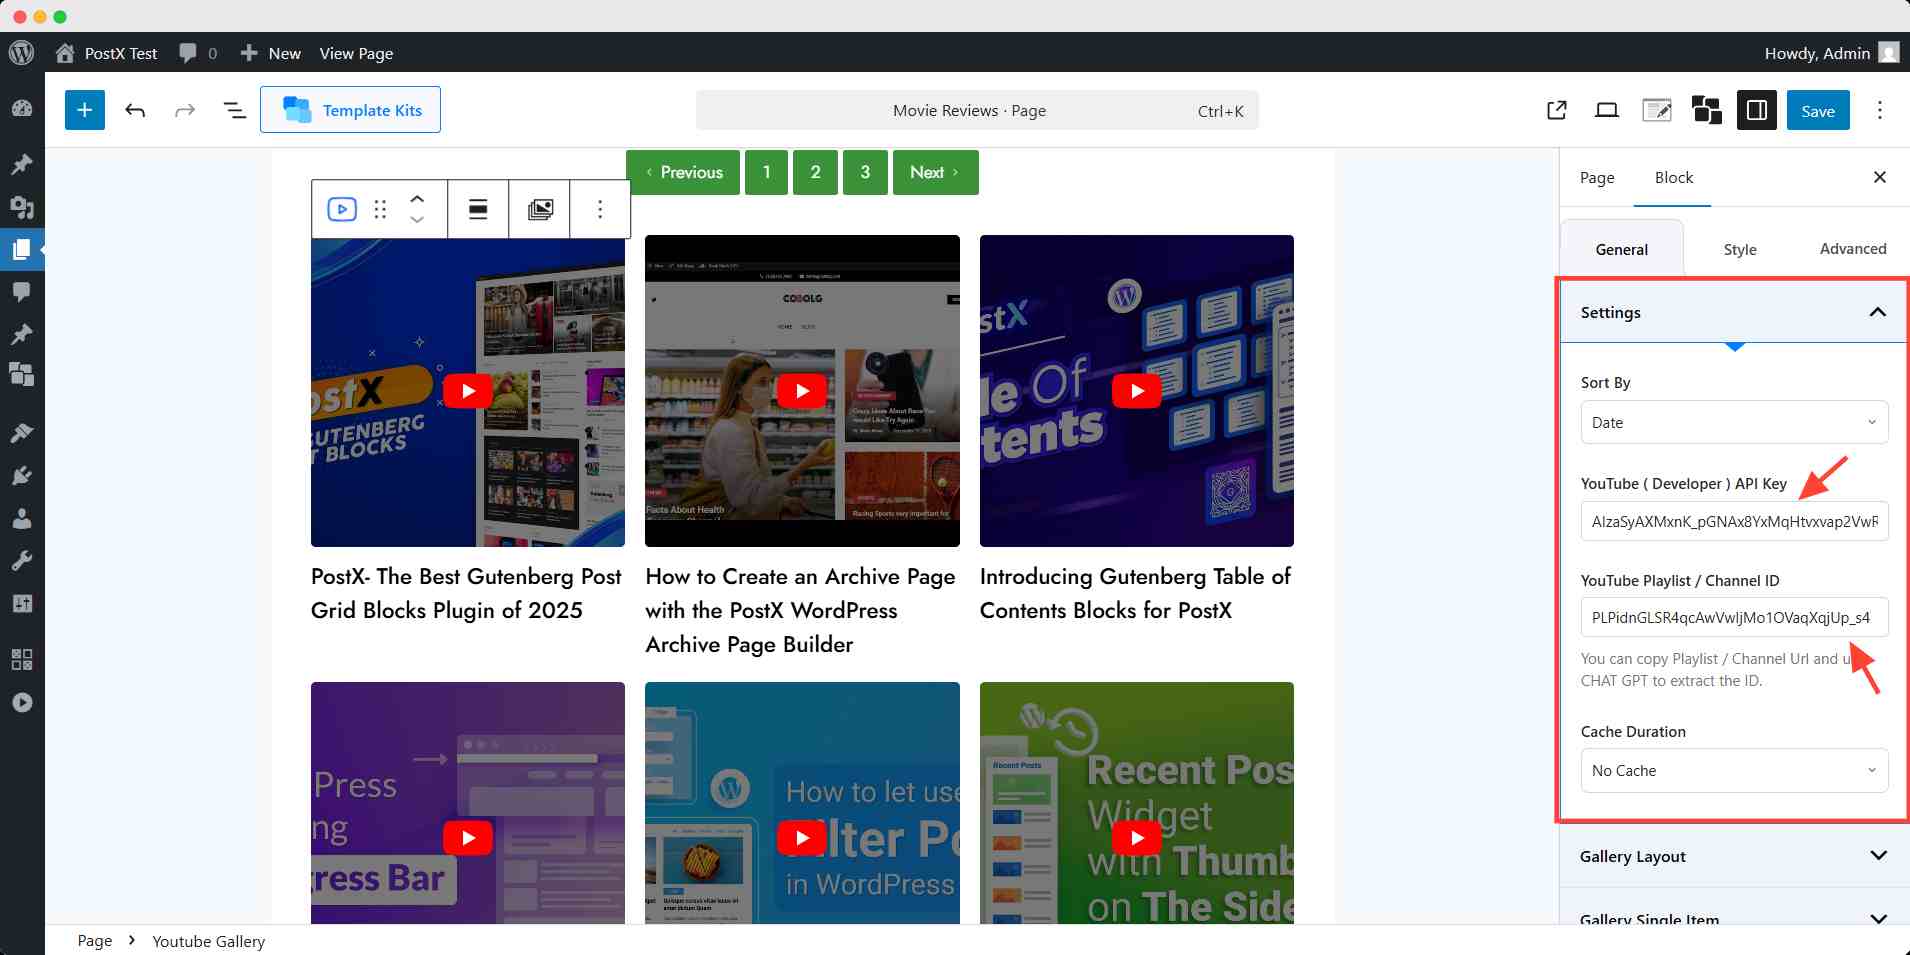The width and height of the screenshot is (1910, 955).
Task: Open the page preview in new tab icon
Action: coord(1556,110)
